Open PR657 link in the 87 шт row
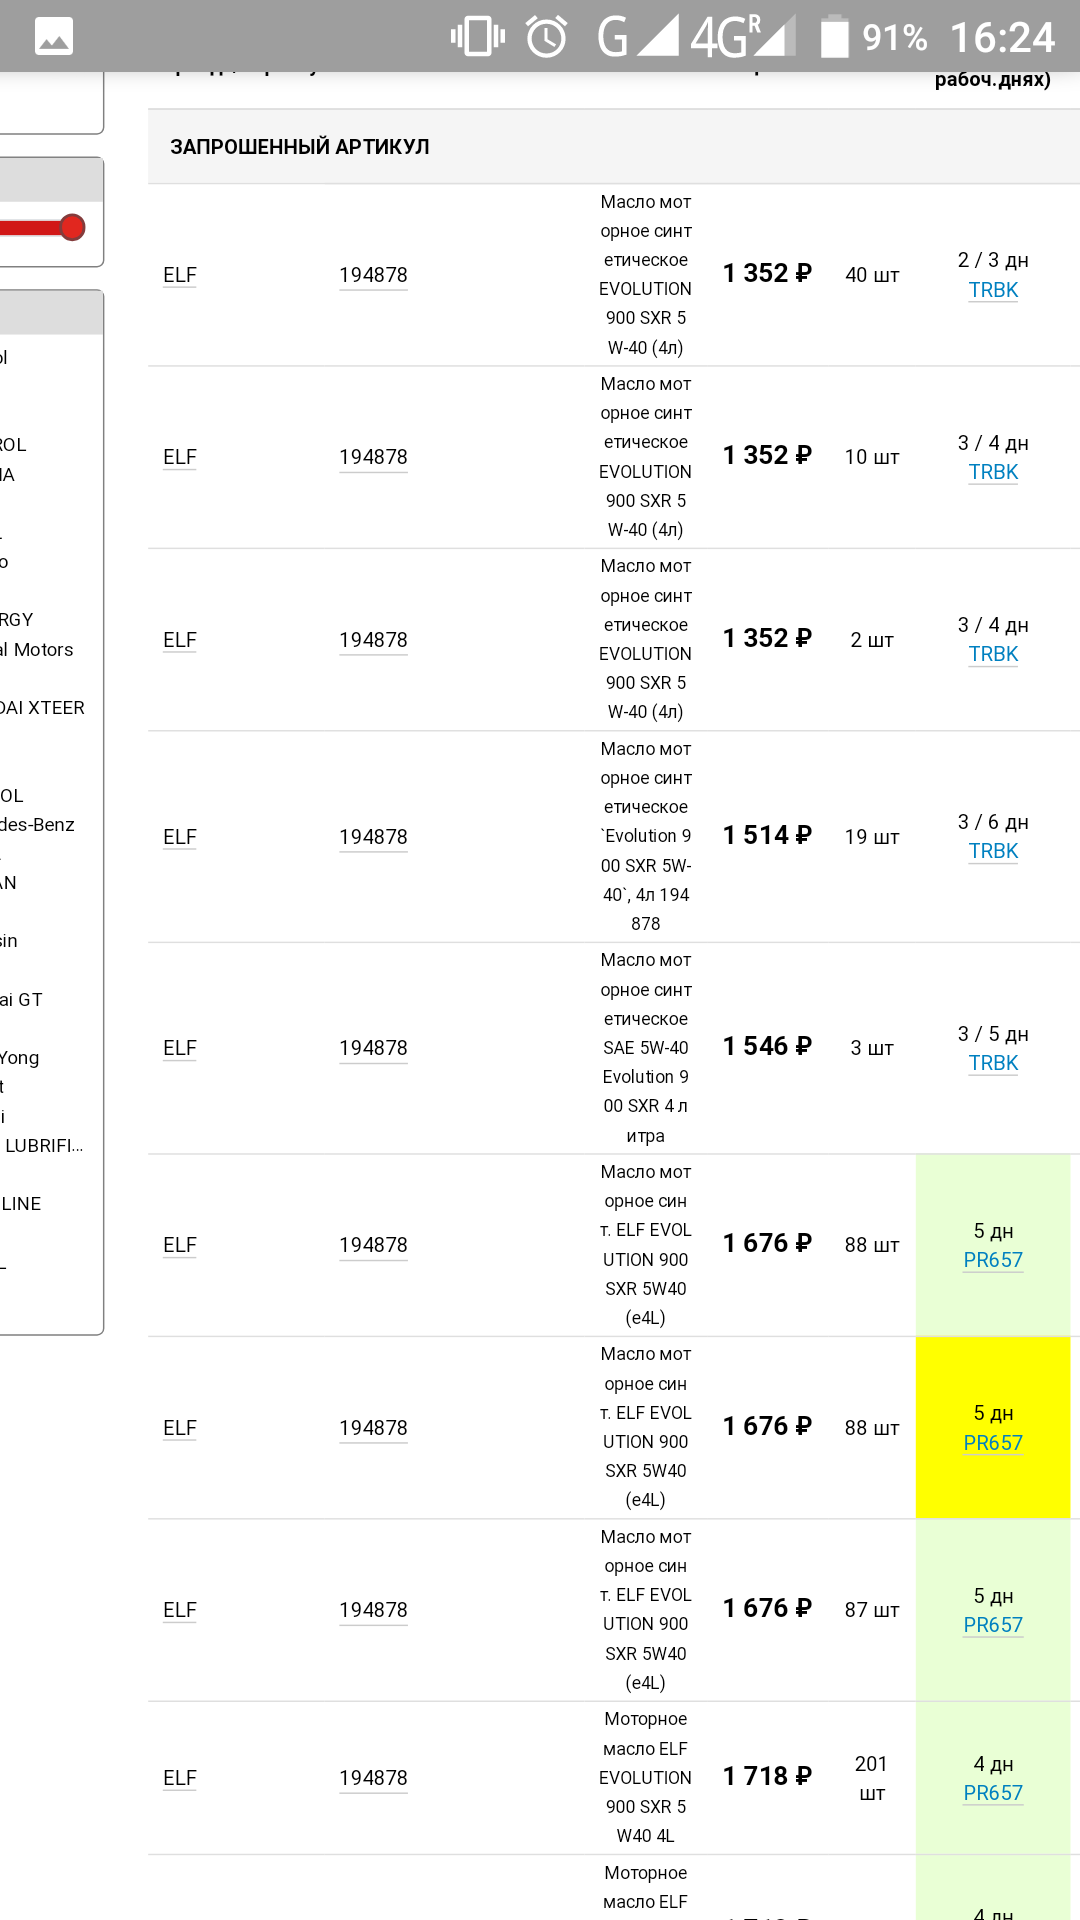1080x1920 pixels. click(x=993, y=1625)
